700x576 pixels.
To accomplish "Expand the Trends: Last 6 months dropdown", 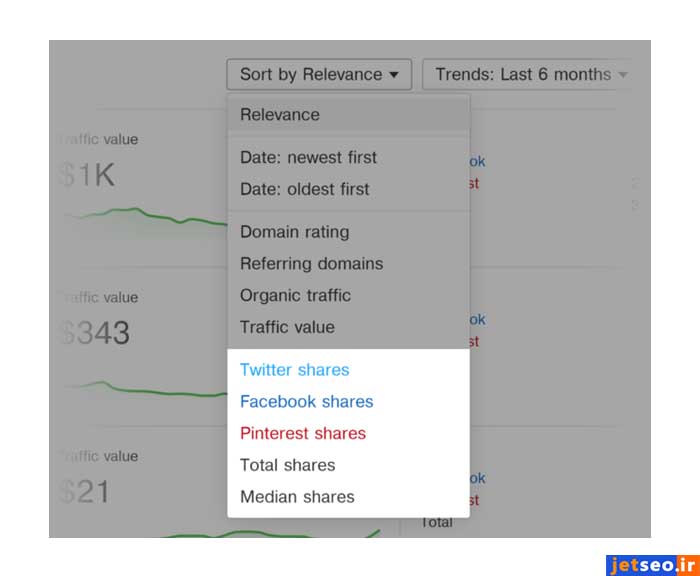I will pyautogui.click(x=526, y=75).
